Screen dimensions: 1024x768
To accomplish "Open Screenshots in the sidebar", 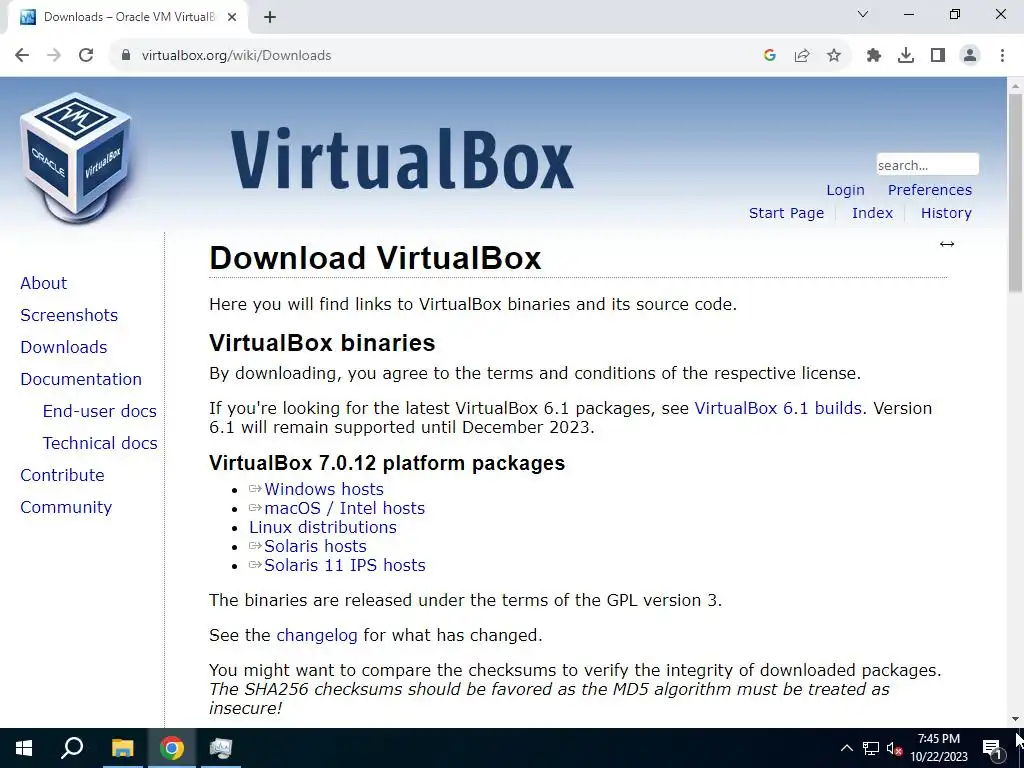I will point(69,315).
